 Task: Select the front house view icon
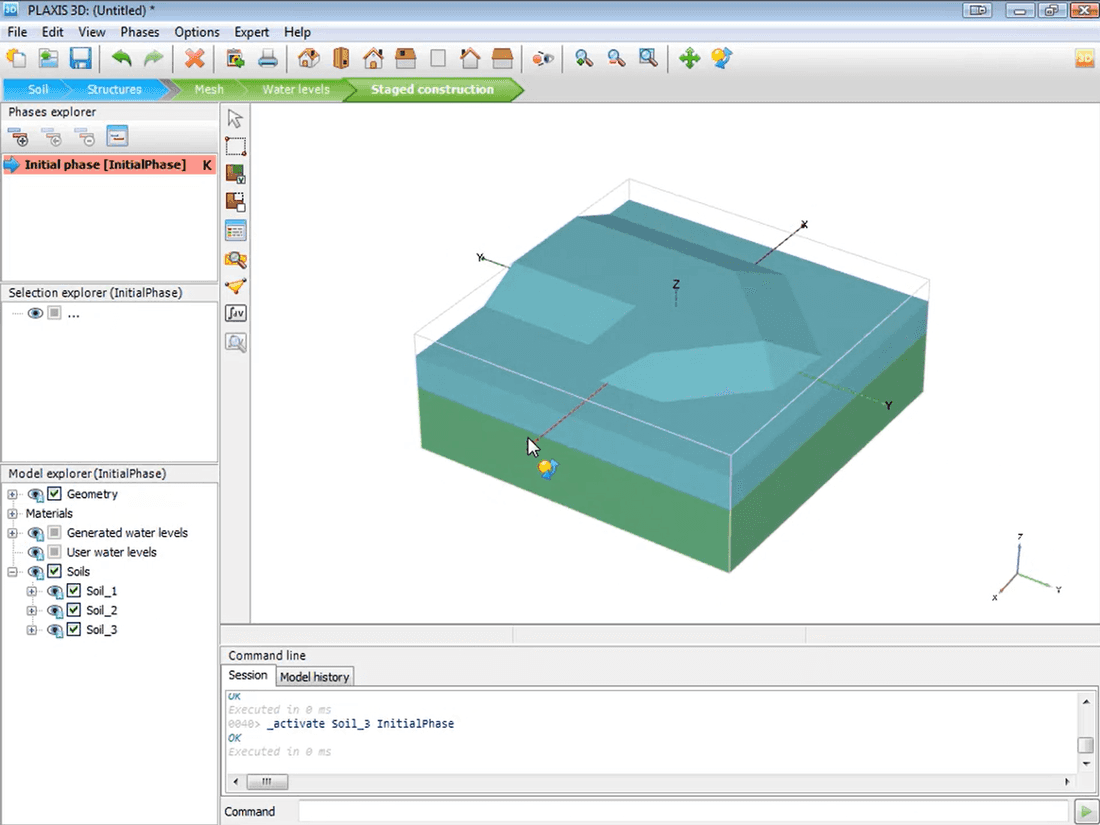373,58
